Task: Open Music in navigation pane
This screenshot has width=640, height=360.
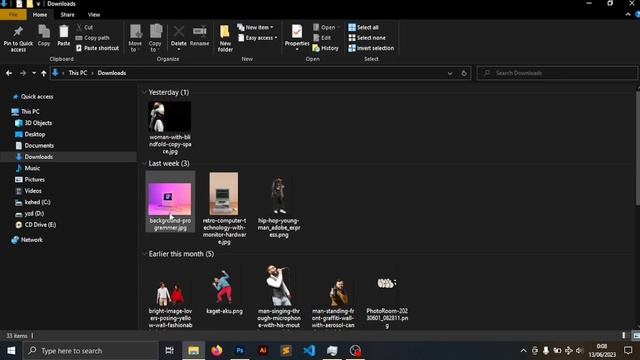Action: pos(32,168)
